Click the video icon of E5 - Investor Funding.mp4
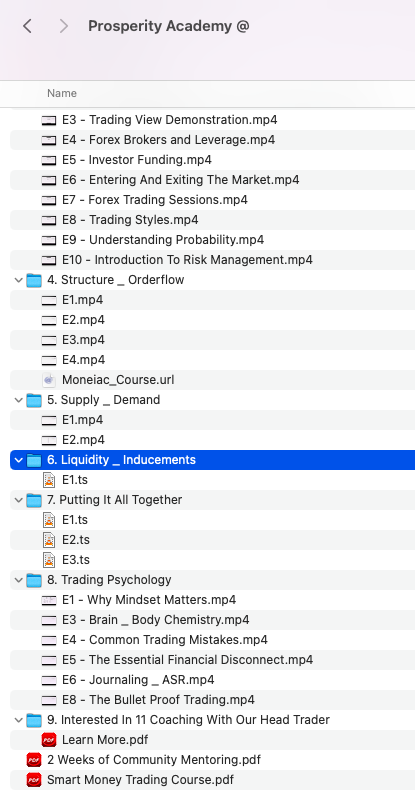415x800 pixels. coord(49,160)
